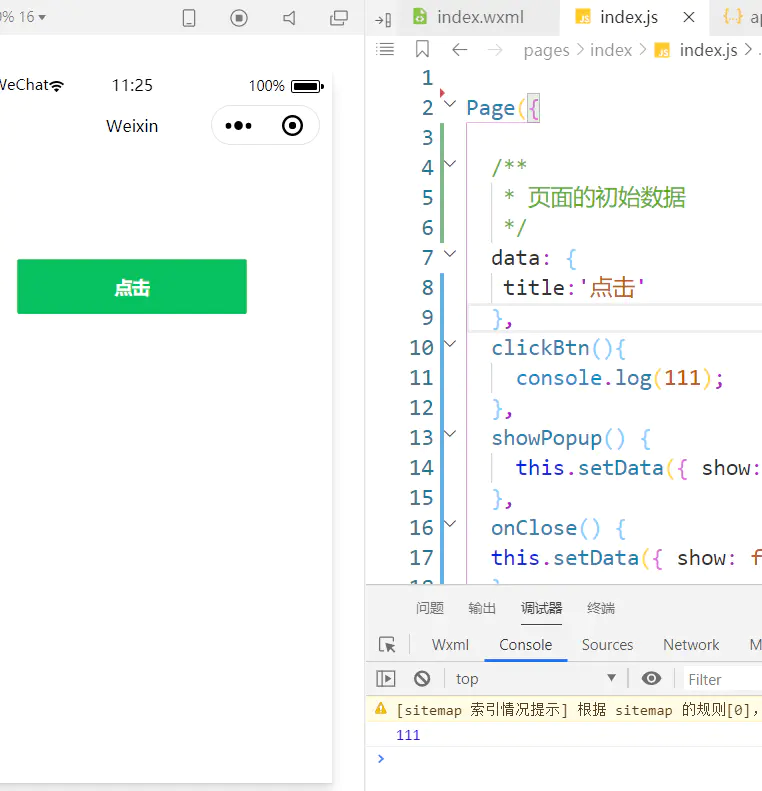Click the console Filter input field

click(723, 680)
